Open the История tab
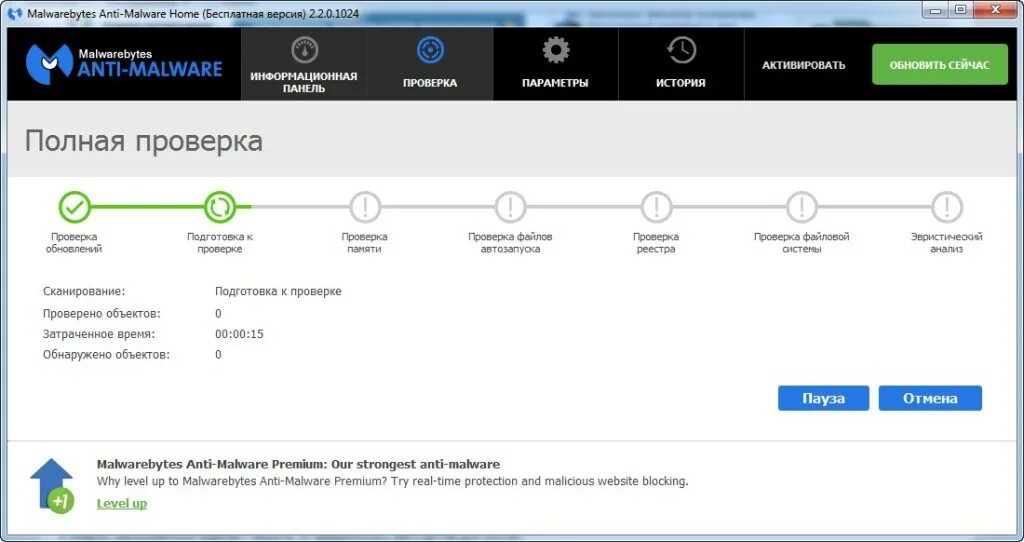Image resolution: width=1024 pixels, height=542 pixels. click(x=681, y=64)
